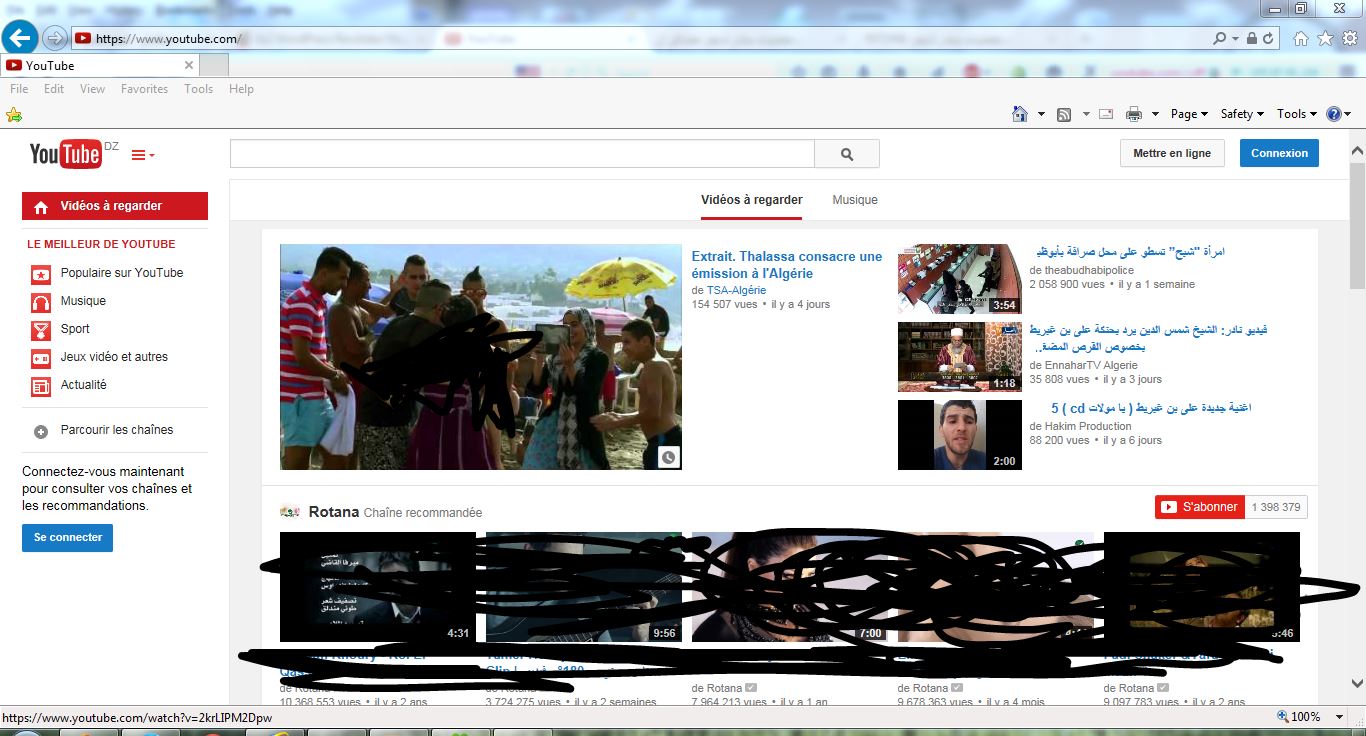
Task: Open the gear settings menu
Action: point(1350,39)
